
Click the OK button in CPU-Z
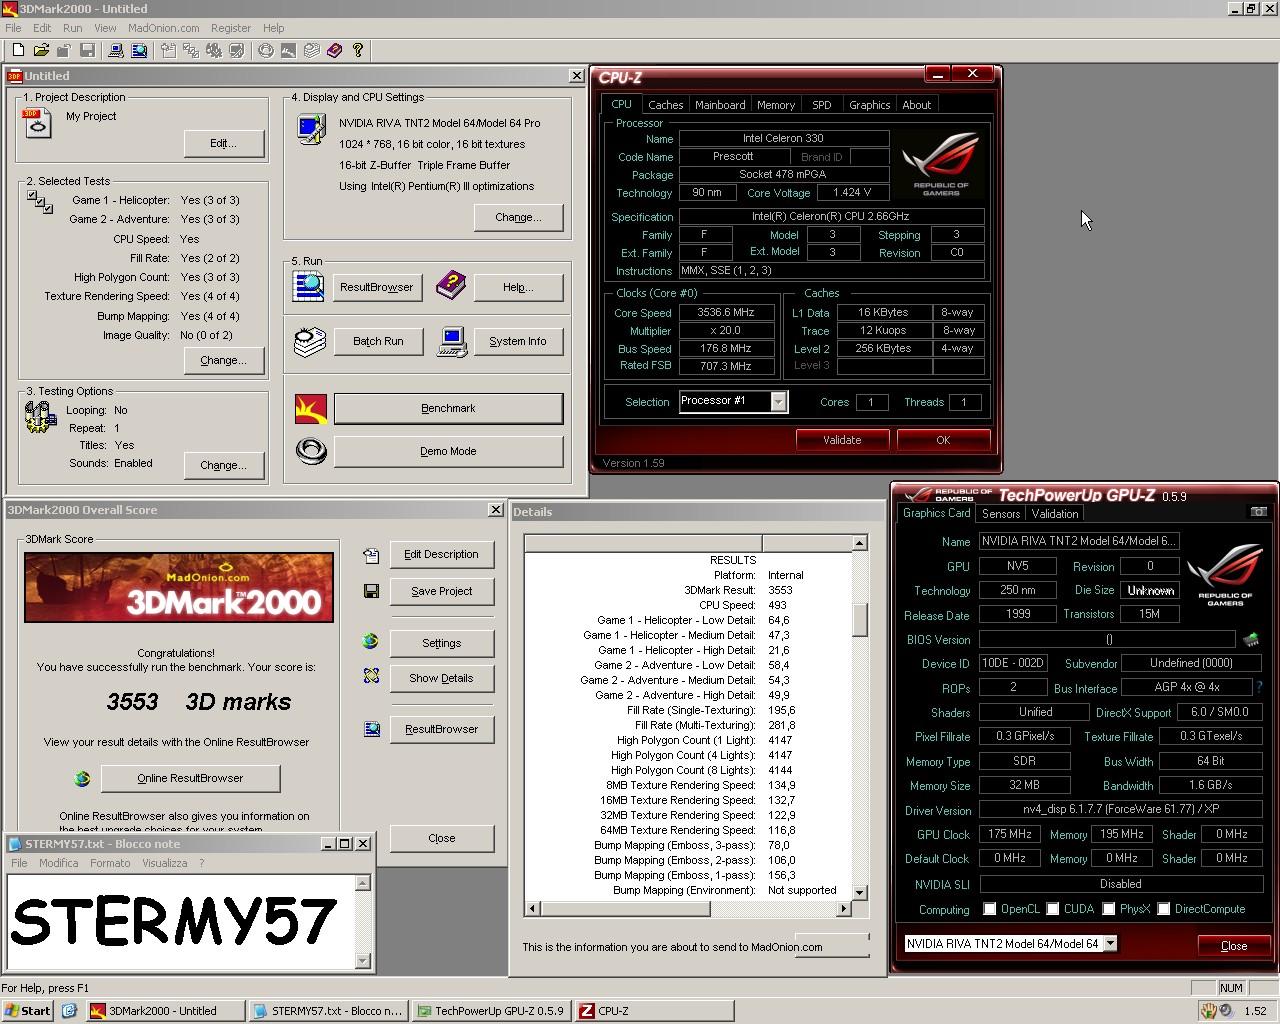[943, 440]
